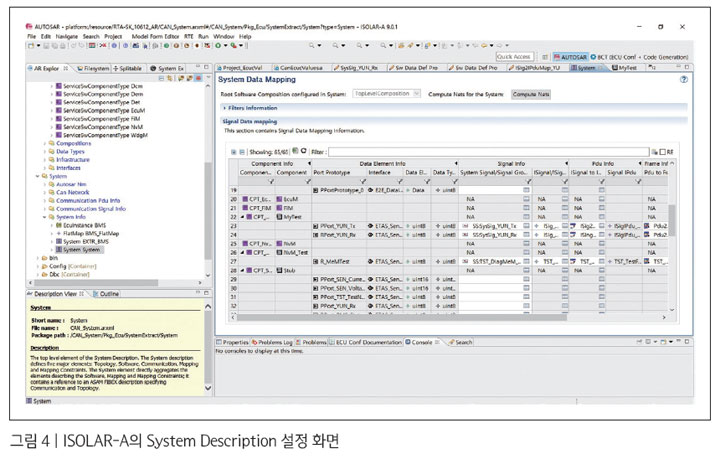Open the Model Form Editor menu
The width and height of the screenshot is (720, 459).
click(155, 36)
